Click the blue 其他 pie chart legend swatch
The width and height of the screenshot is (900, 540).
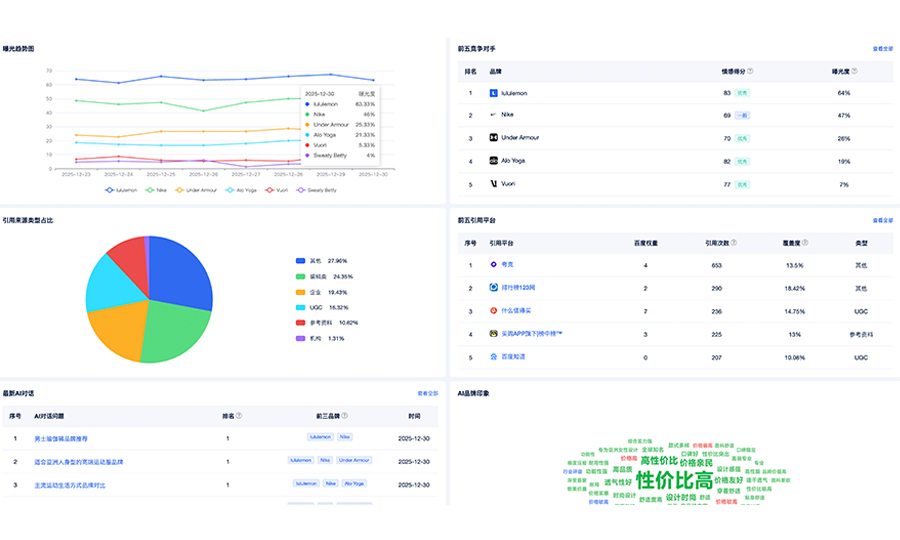coord(300,261)
